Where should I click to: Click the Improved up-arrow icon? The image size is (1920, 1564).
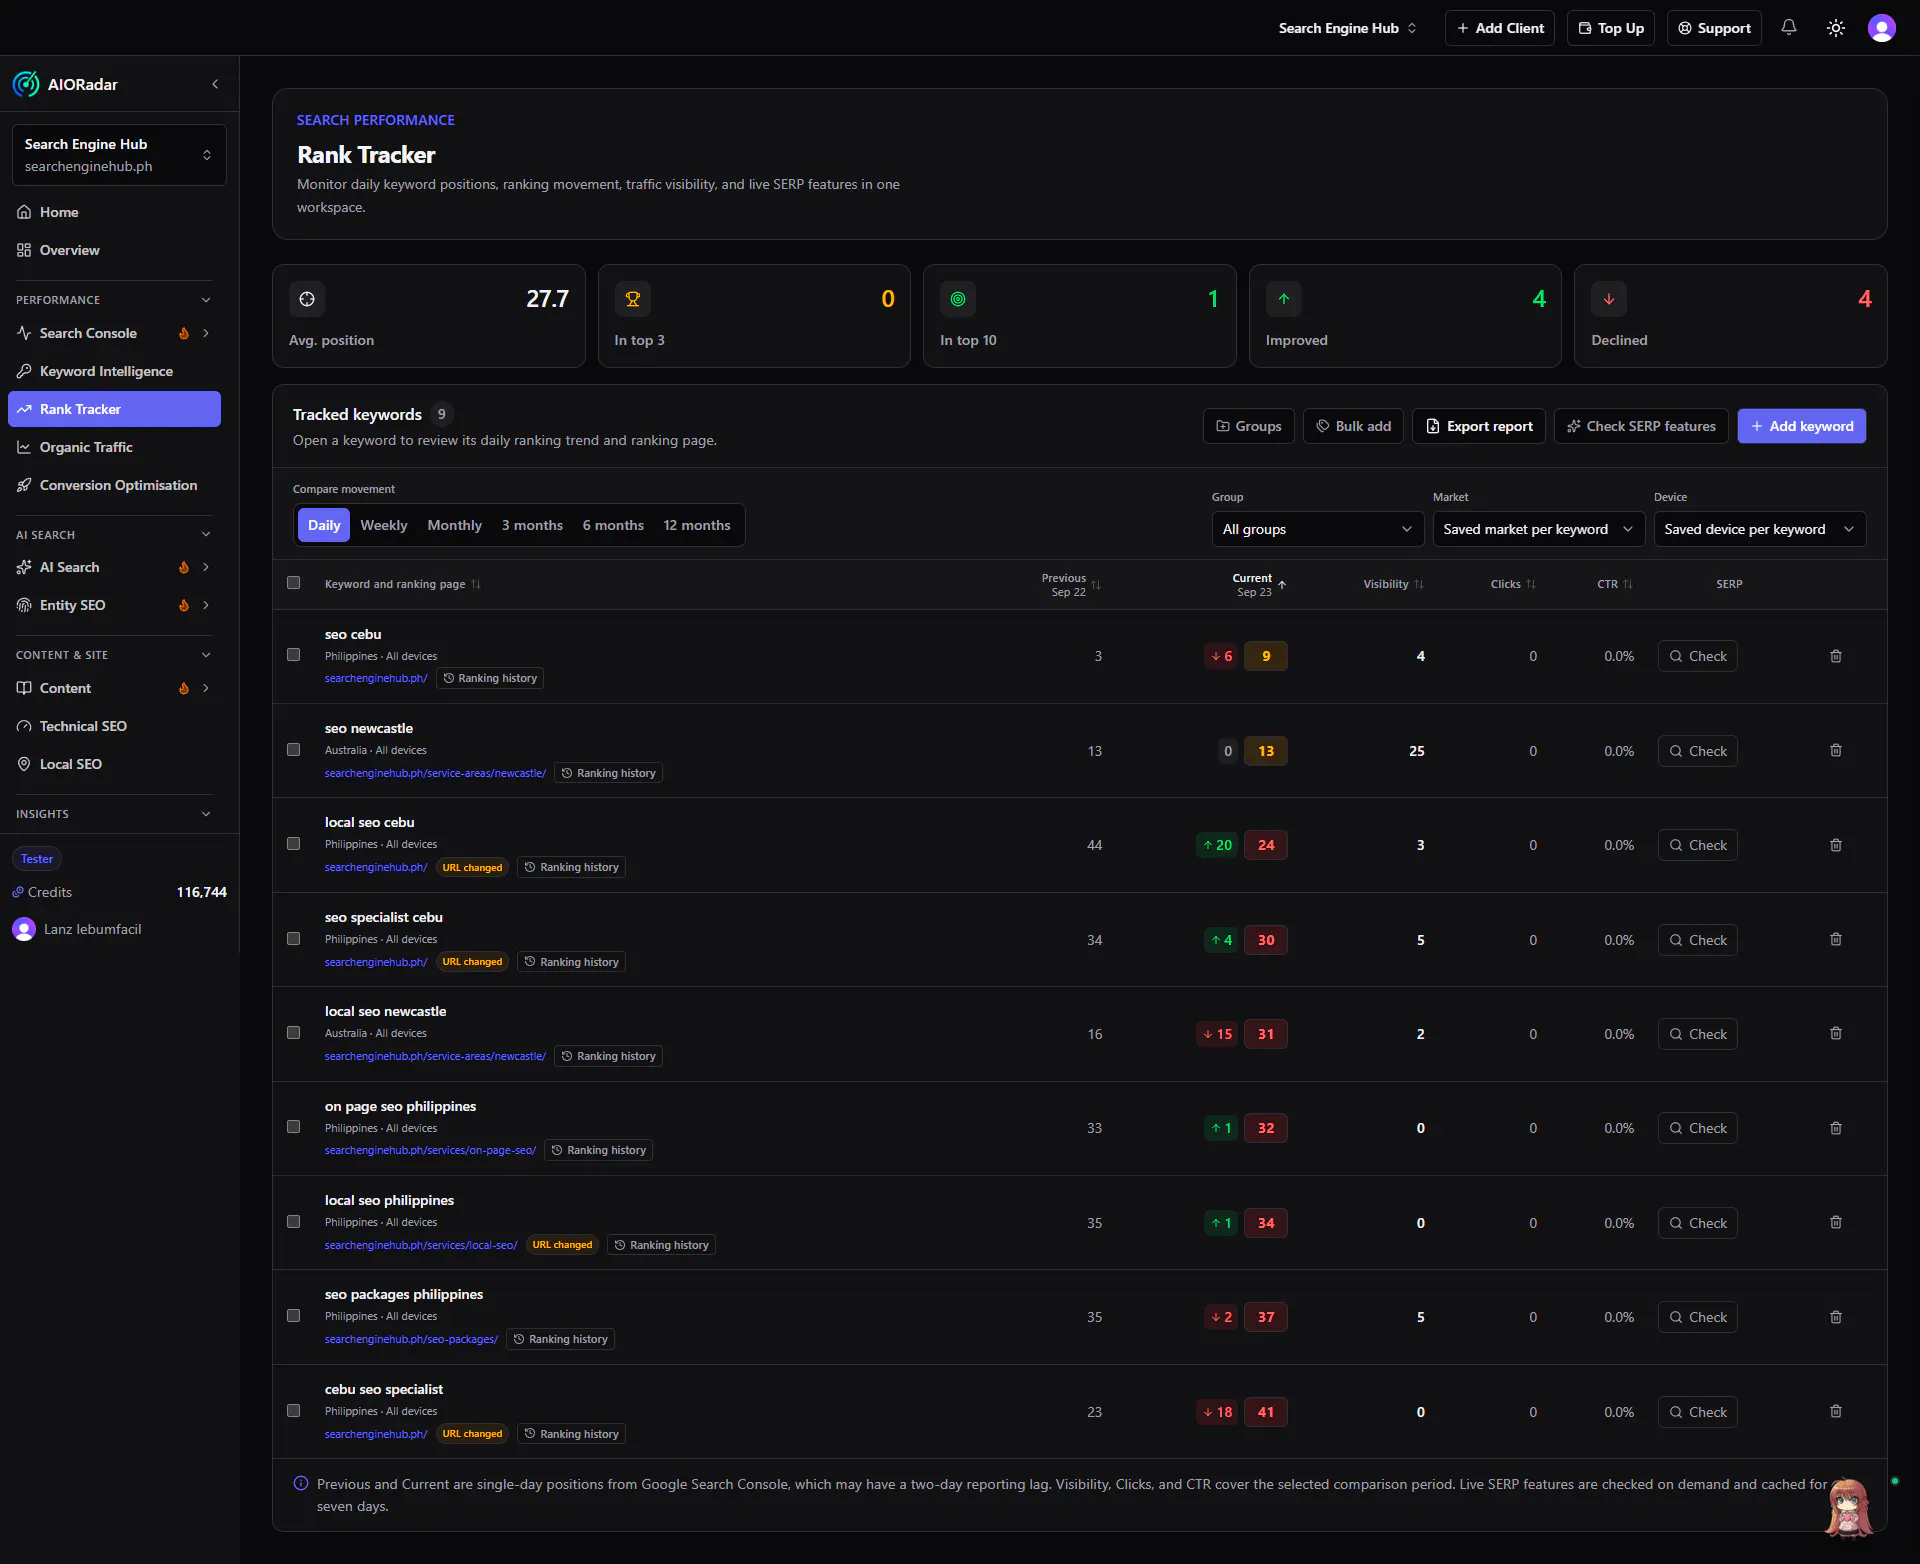coord(1284,299)
